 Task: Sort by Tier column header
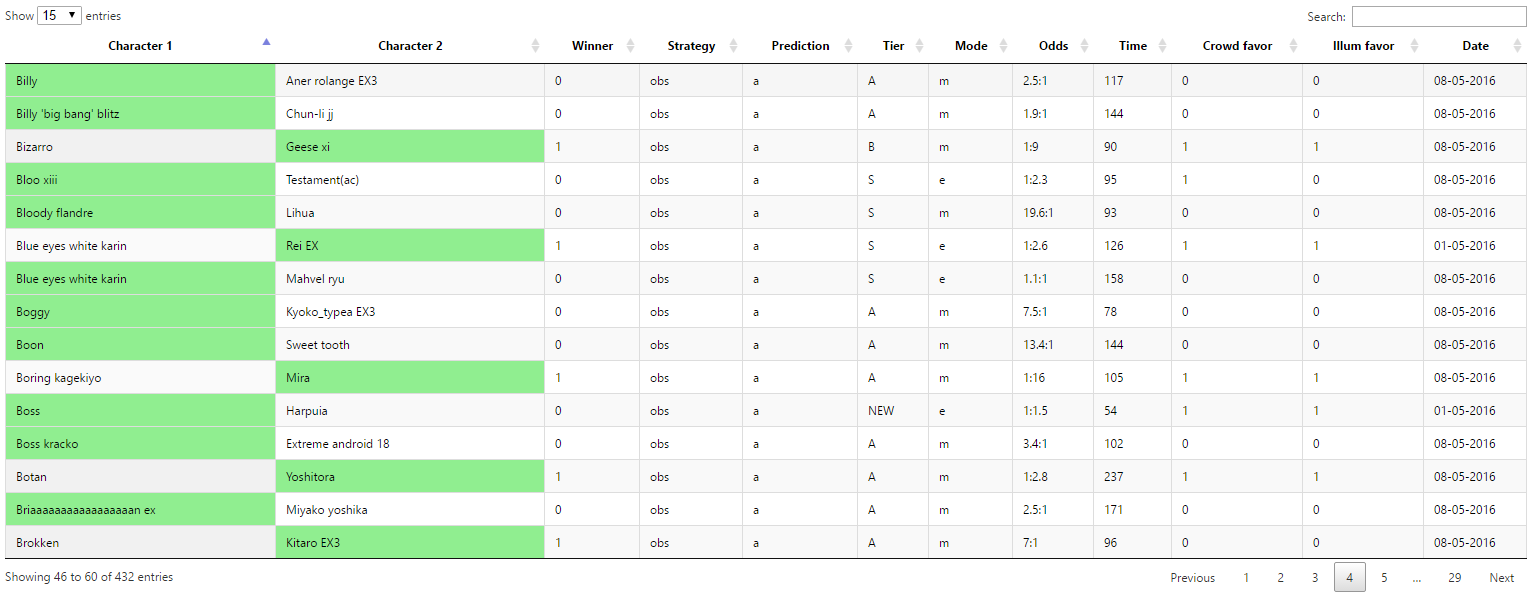893,46
